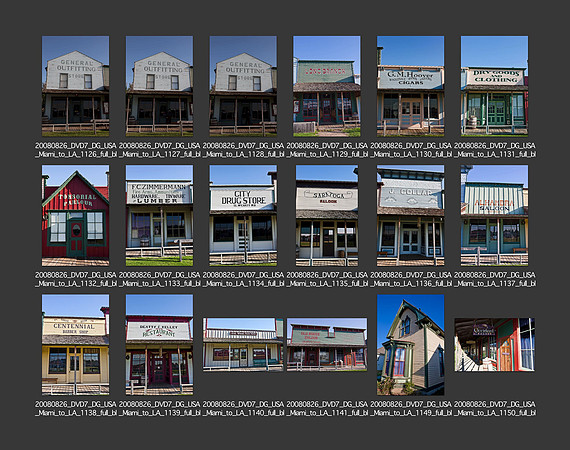Select landscape thumbnail 1140 with balcony storefront

click(243, 345)
